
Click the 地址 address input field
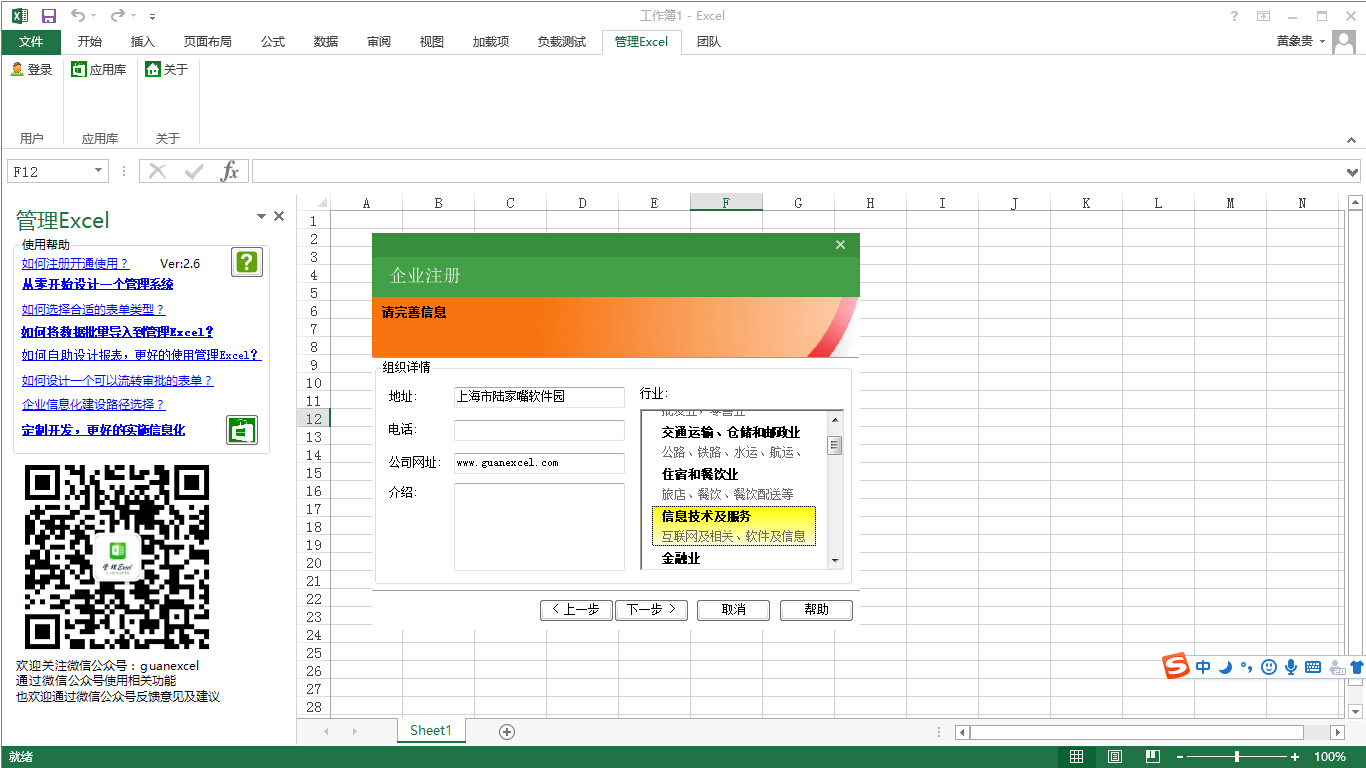(x=539, y=396)
